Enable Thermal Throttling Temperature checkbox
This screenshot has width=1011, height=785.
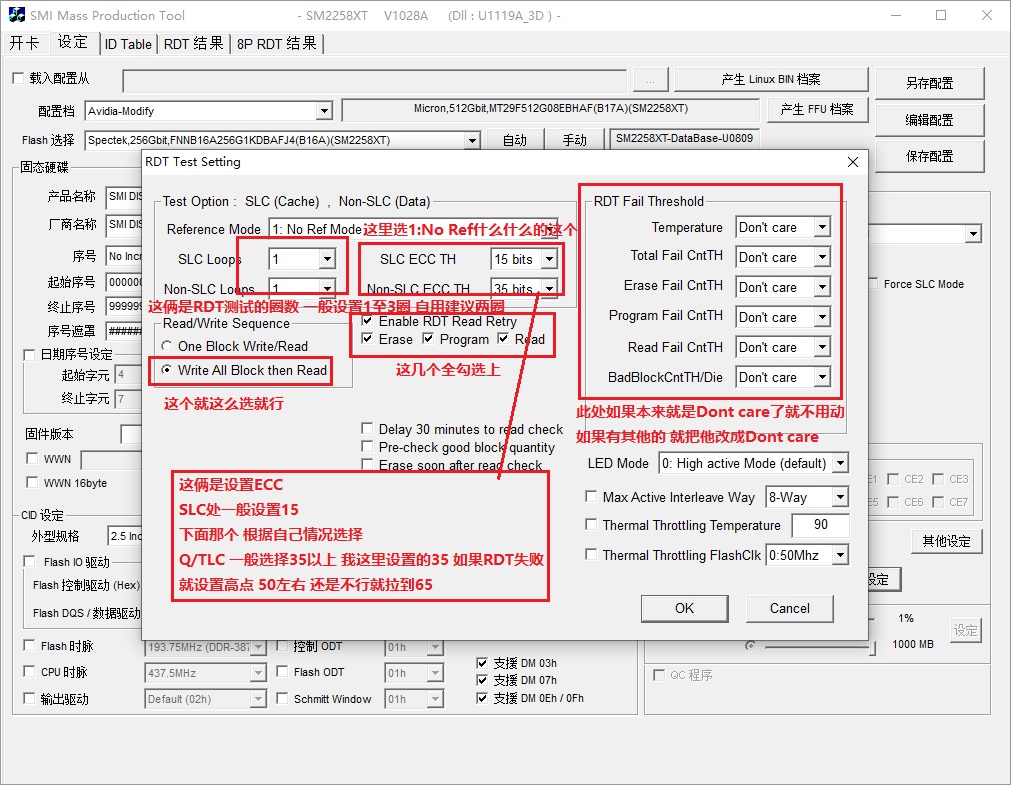click(x=591, y=526)
